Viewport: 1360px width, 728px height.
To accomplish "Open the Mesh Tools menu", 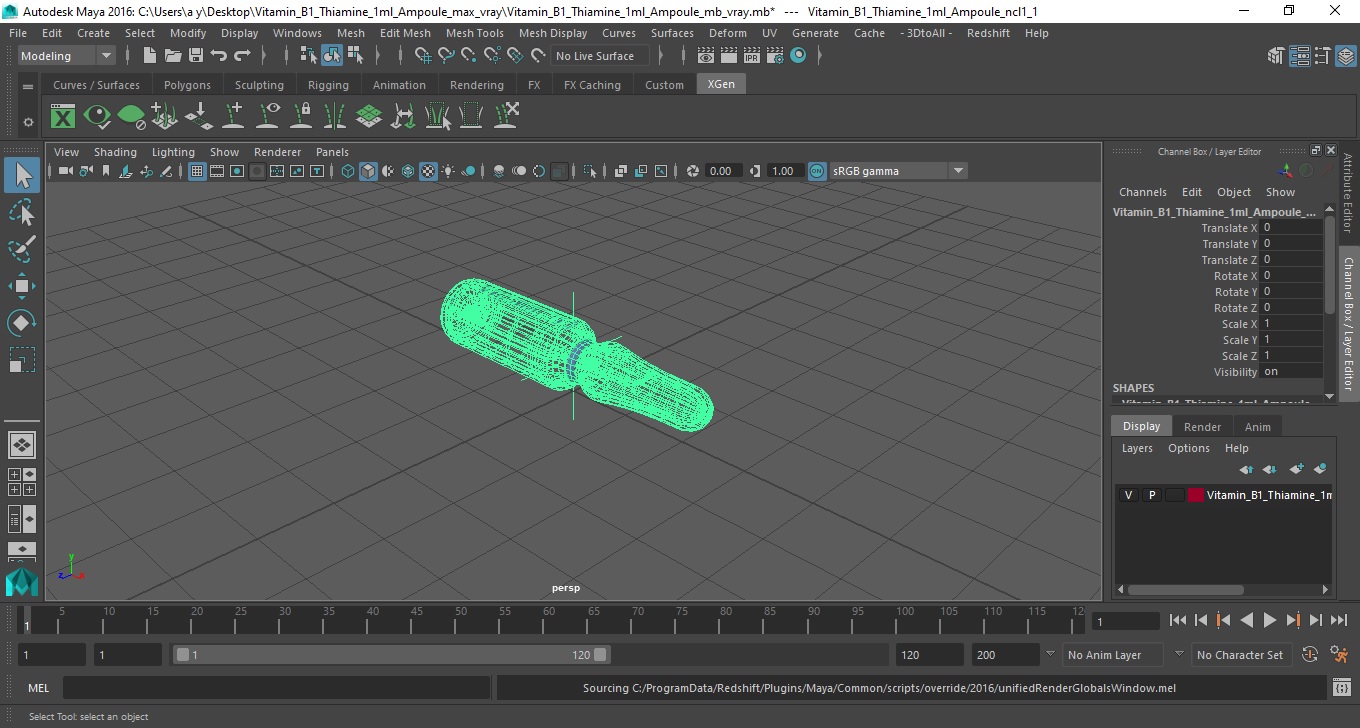I will tap(475, 33).
